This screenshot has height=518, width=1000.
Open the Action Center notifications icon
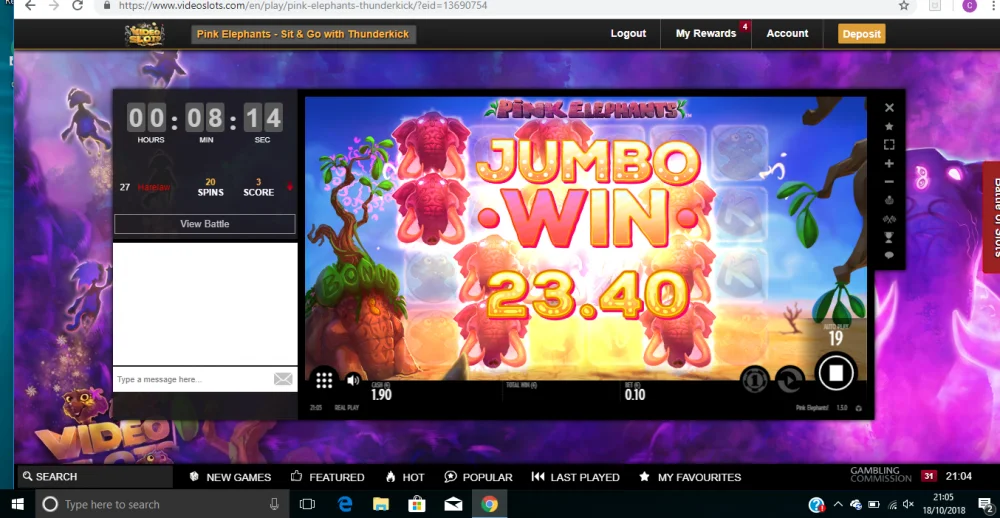(x=984, y=505)
